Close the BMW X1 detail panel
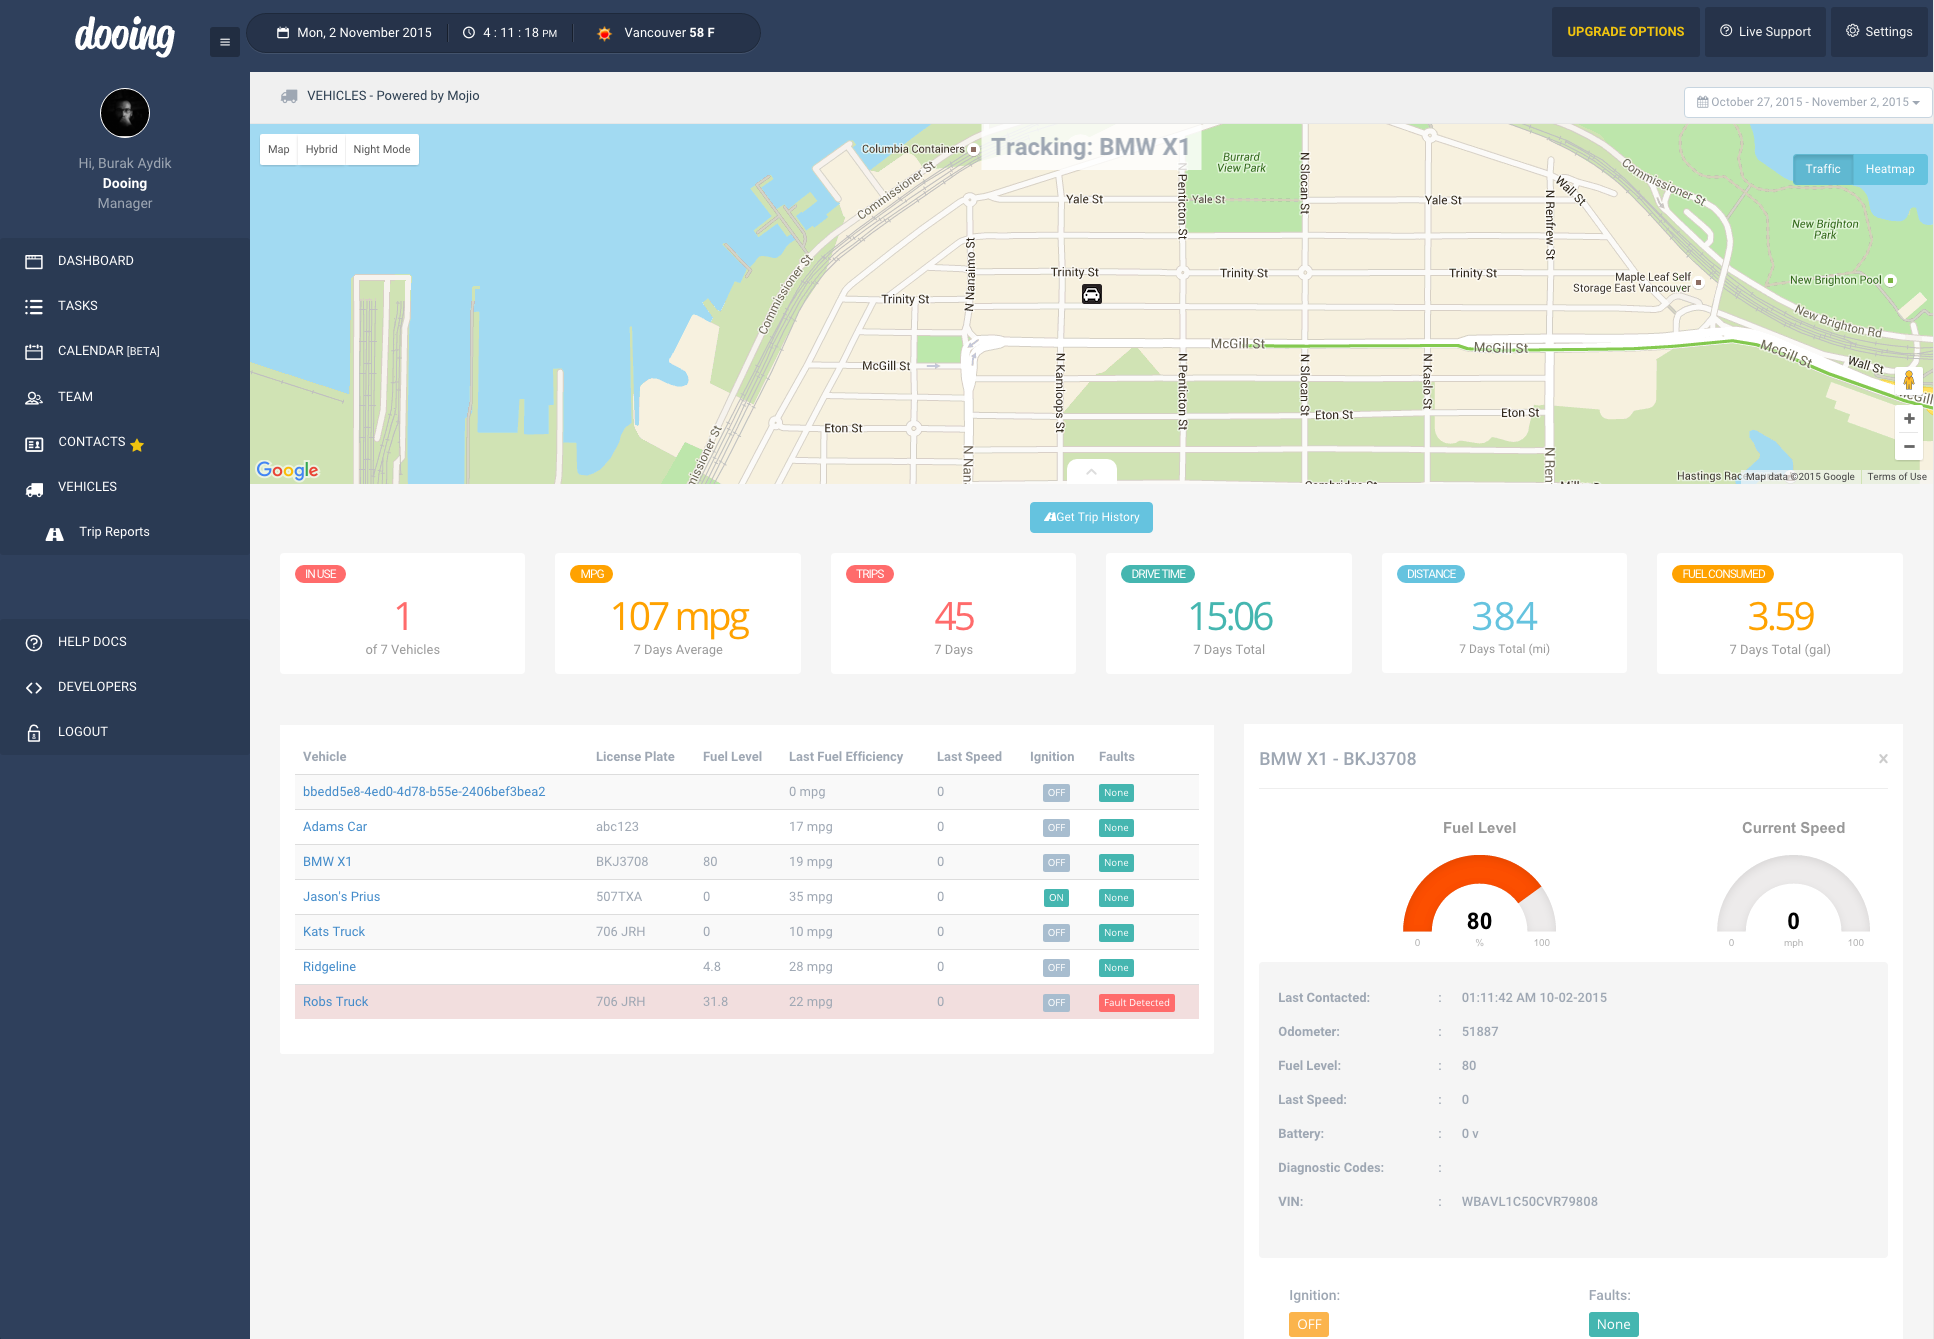The image size is (1934, 1339). pyautogui.click(x=1883, y=759)
